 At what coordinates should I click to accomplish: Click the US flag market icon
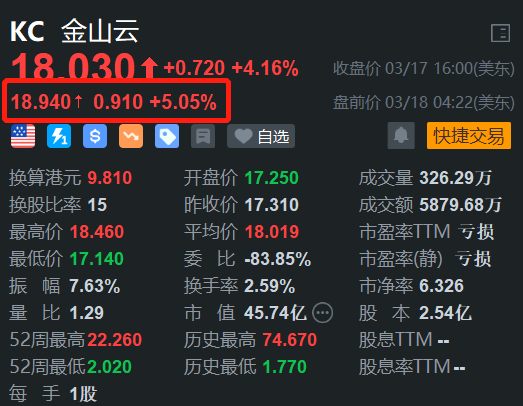click(23, 136)
